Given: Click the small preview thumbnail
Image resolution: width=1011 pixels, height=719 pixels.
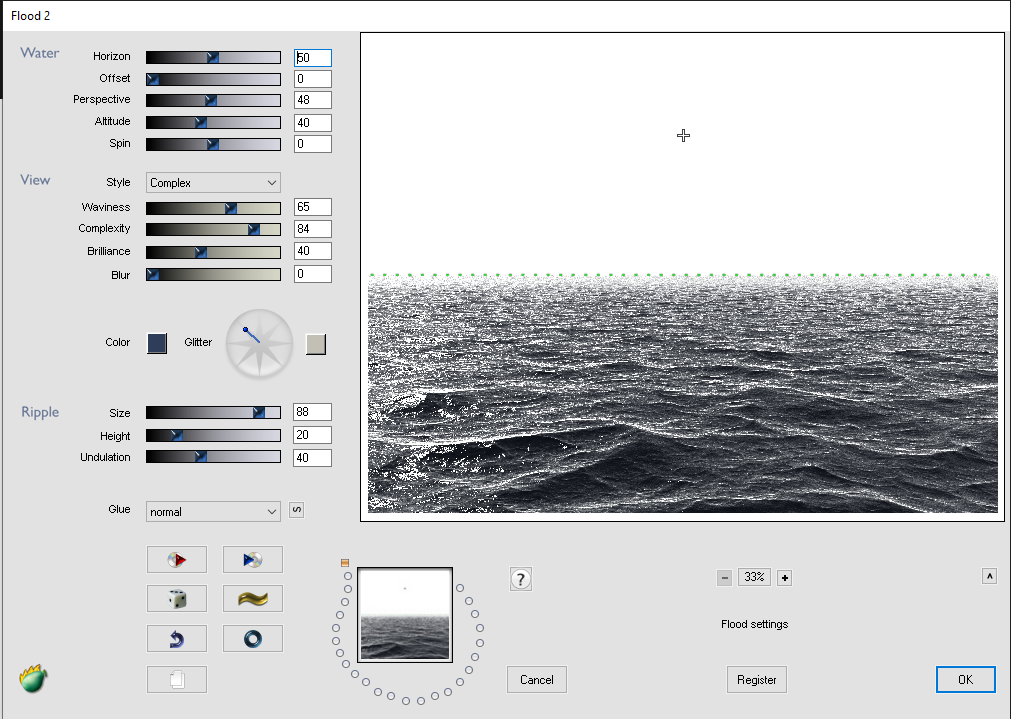Looking at the screenshot, I should [404, 614].
